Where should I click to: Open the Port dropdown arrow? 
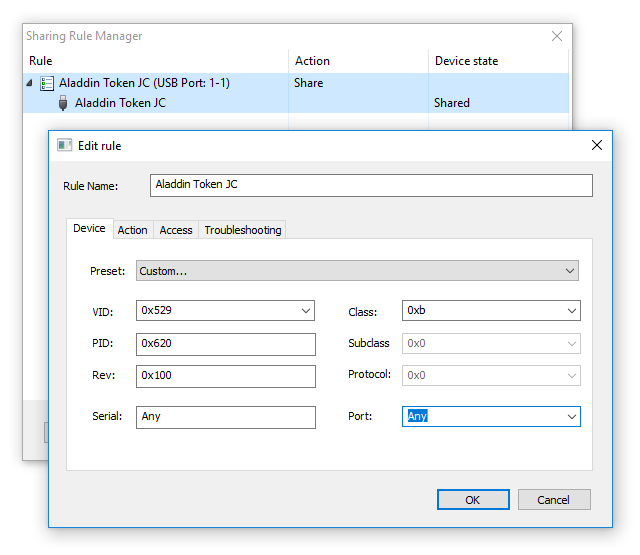571,417
